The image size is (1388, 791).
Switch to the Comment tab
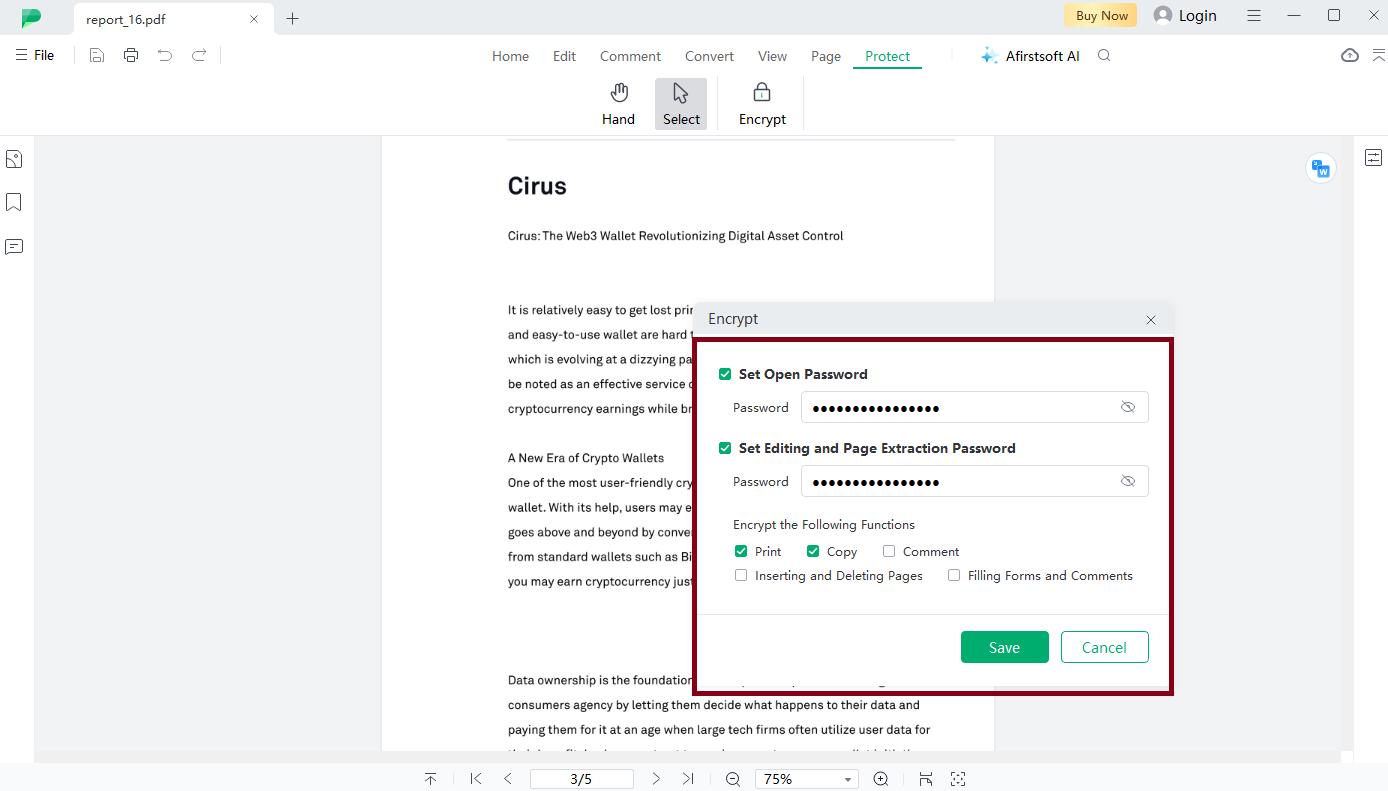click(x=630, y=56)
